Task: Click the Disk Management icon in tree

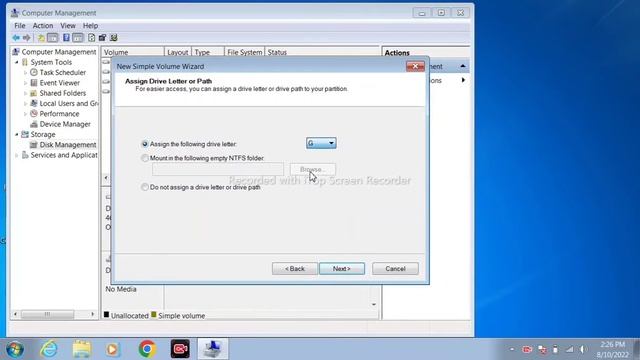Action: [x=34, y=144]
